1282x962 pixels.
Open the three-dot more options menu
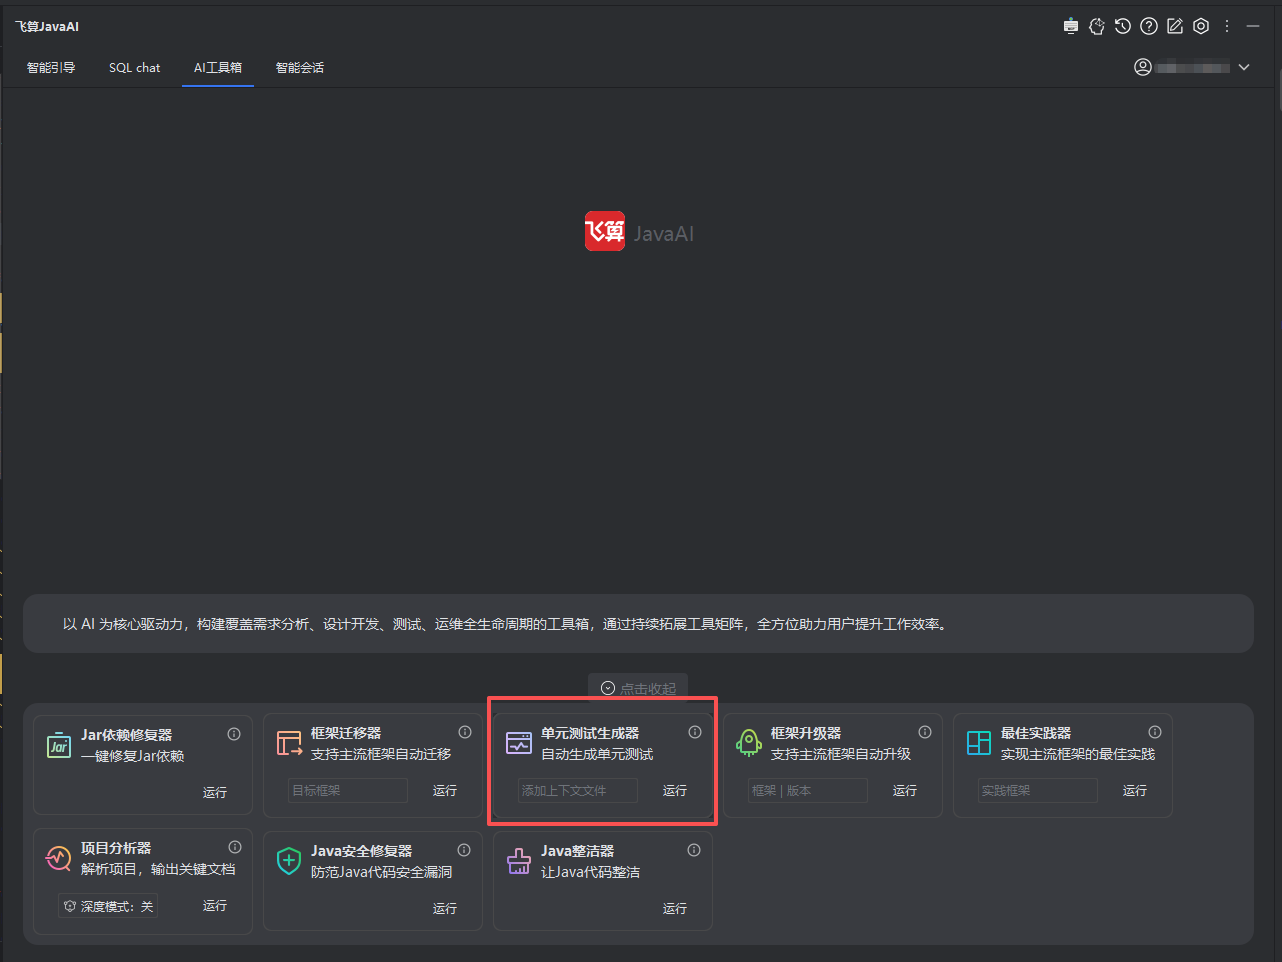pyautogui.click(x=1227, y=26)
